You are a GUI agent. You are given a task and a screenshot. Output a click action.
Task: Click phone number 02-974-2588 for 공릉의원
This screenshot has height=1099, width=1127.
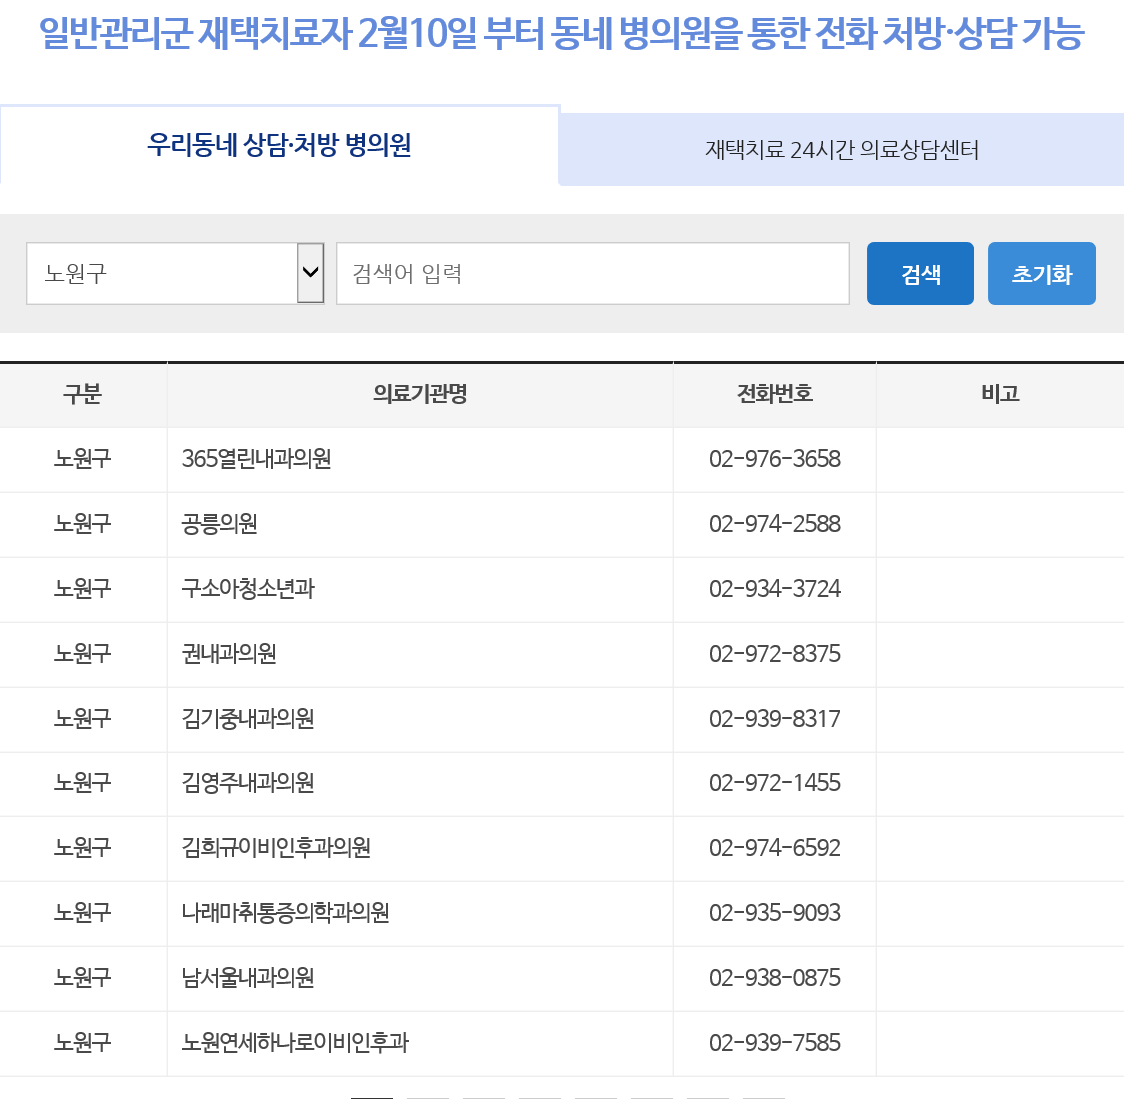click(774, 524)
